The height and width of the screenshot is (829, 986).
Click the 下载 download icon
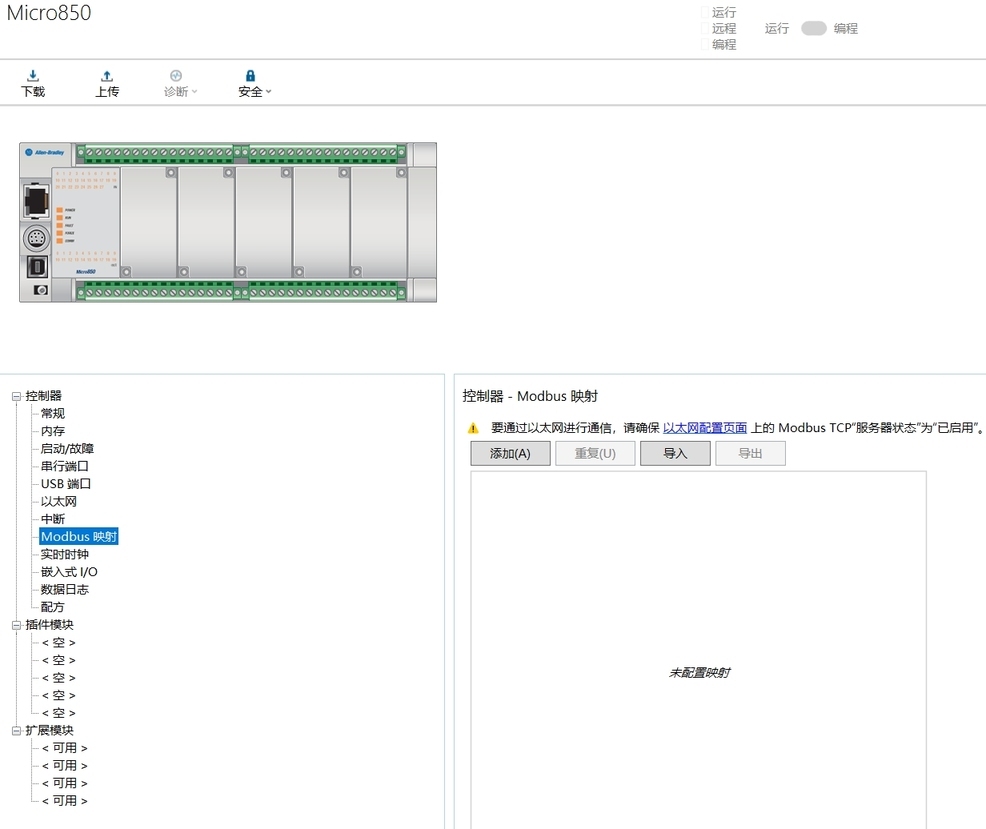tap(33, 76)
